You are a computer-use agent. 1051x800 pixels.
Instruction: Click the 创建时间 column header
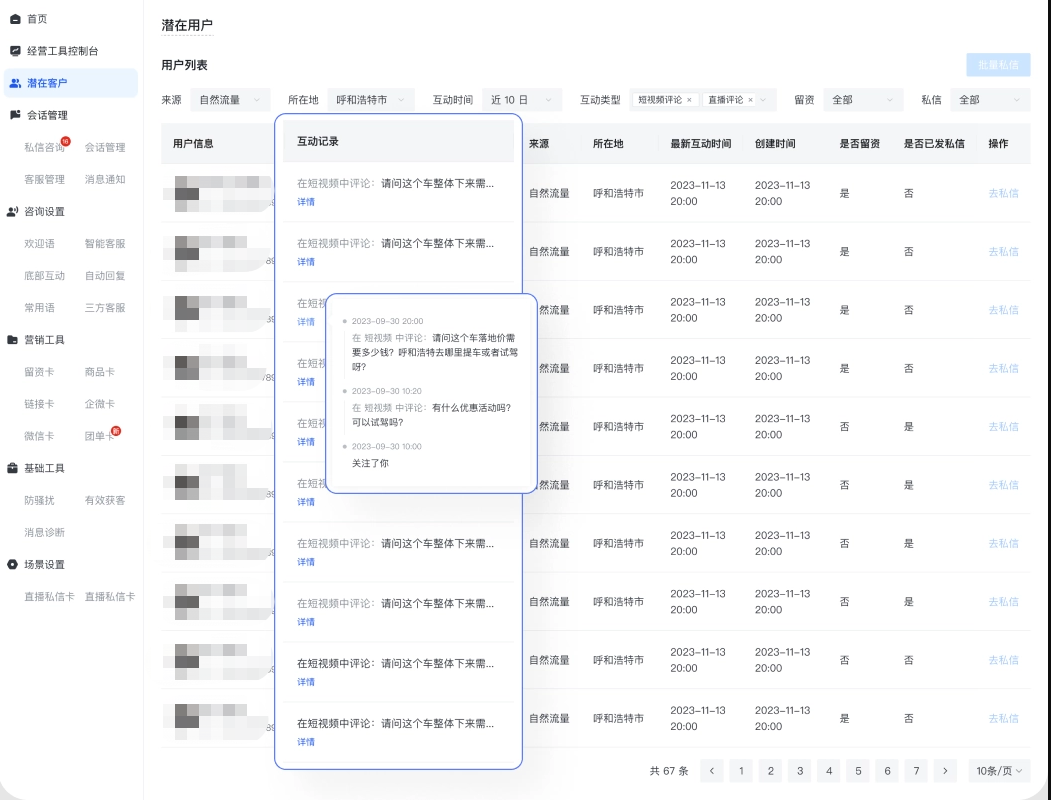775,143
